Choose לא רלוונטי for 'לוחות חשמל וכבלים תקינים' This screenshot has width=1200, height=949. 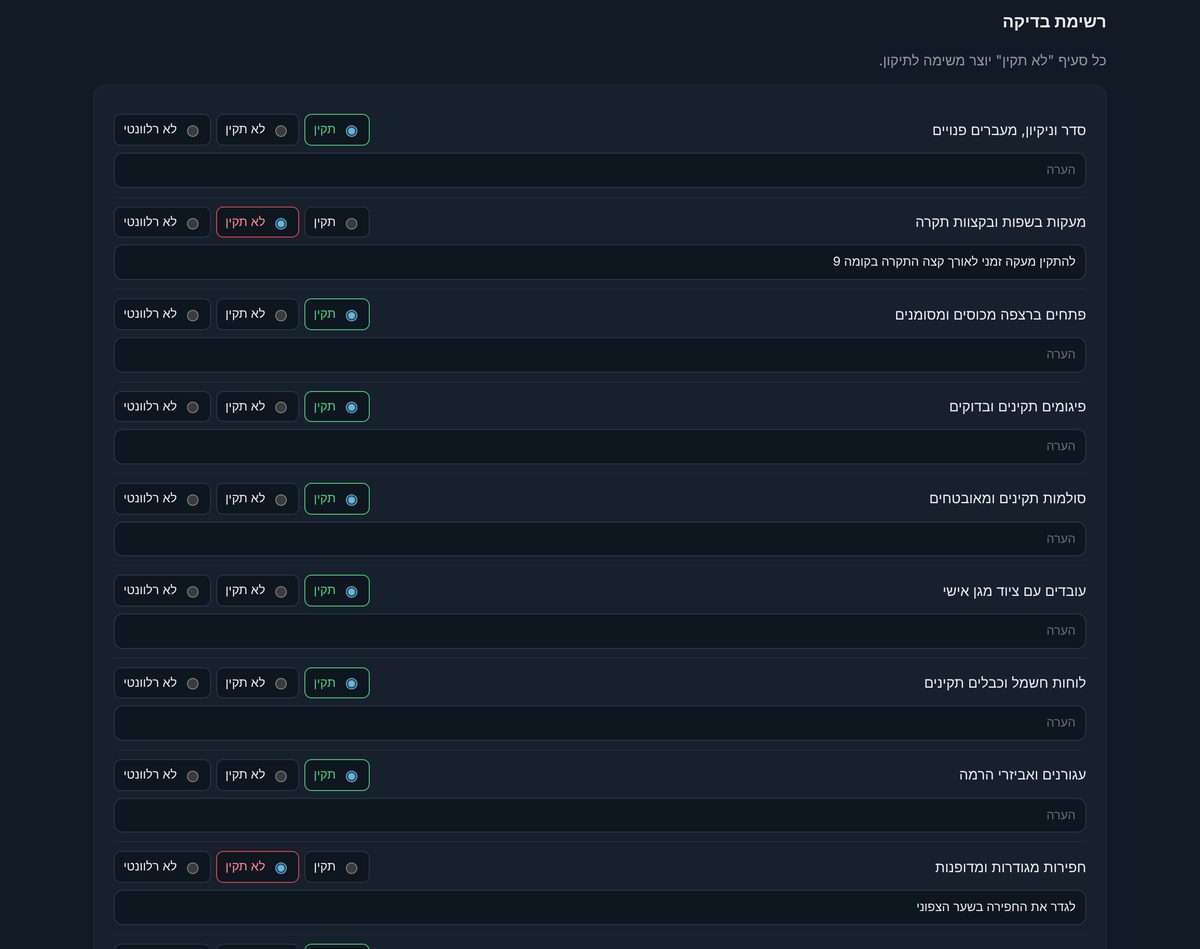click(162, 683)
